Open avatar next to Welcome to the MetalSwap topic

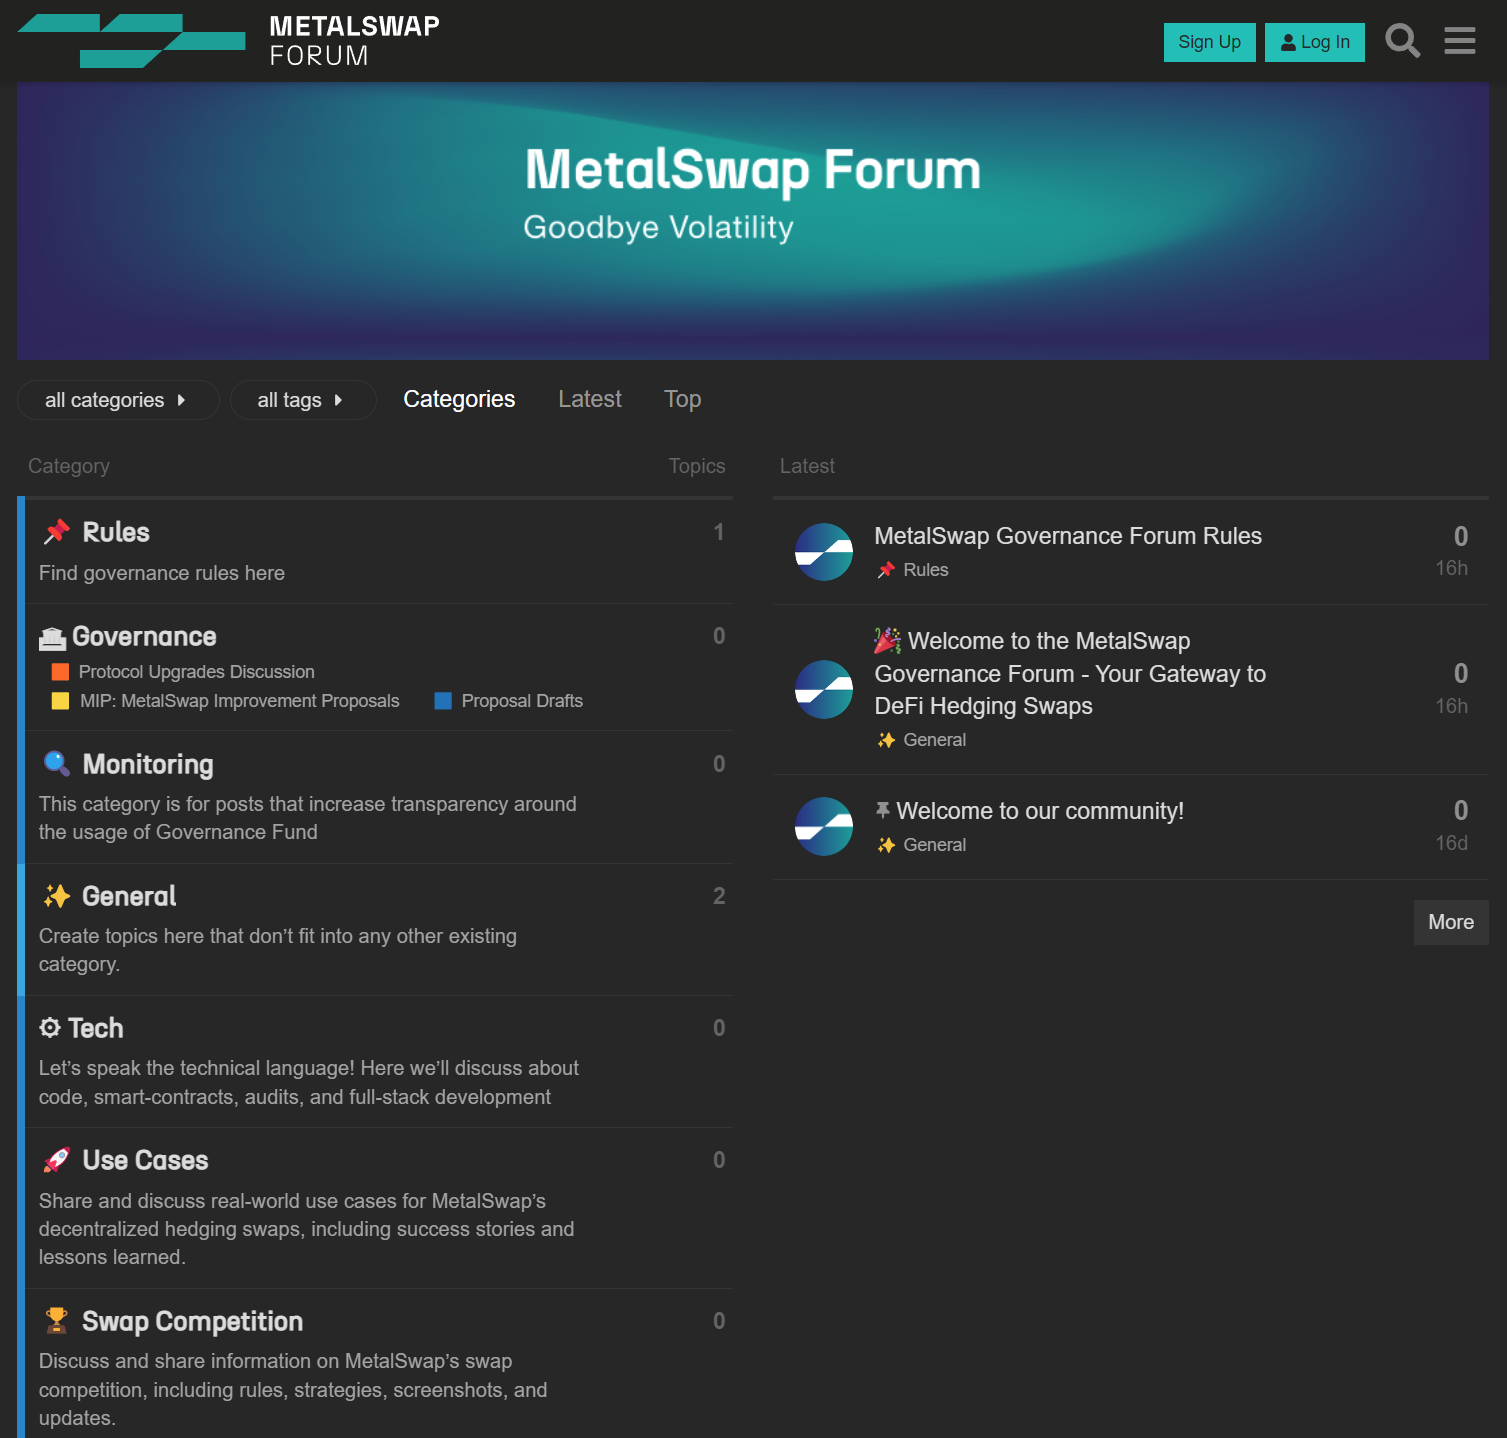[824, 689]
